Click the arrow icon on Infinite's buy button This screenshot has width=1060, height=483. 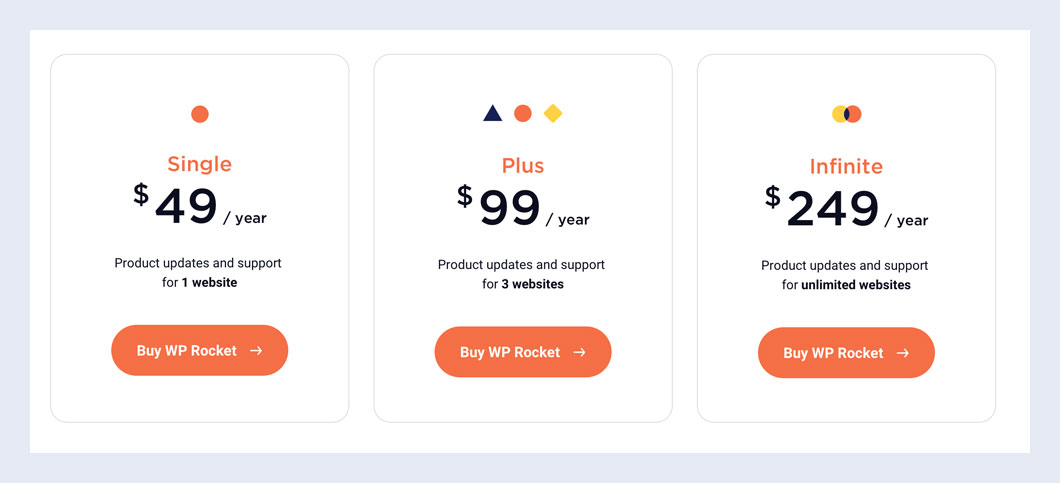pyautogui.click(x=903, y=353)
